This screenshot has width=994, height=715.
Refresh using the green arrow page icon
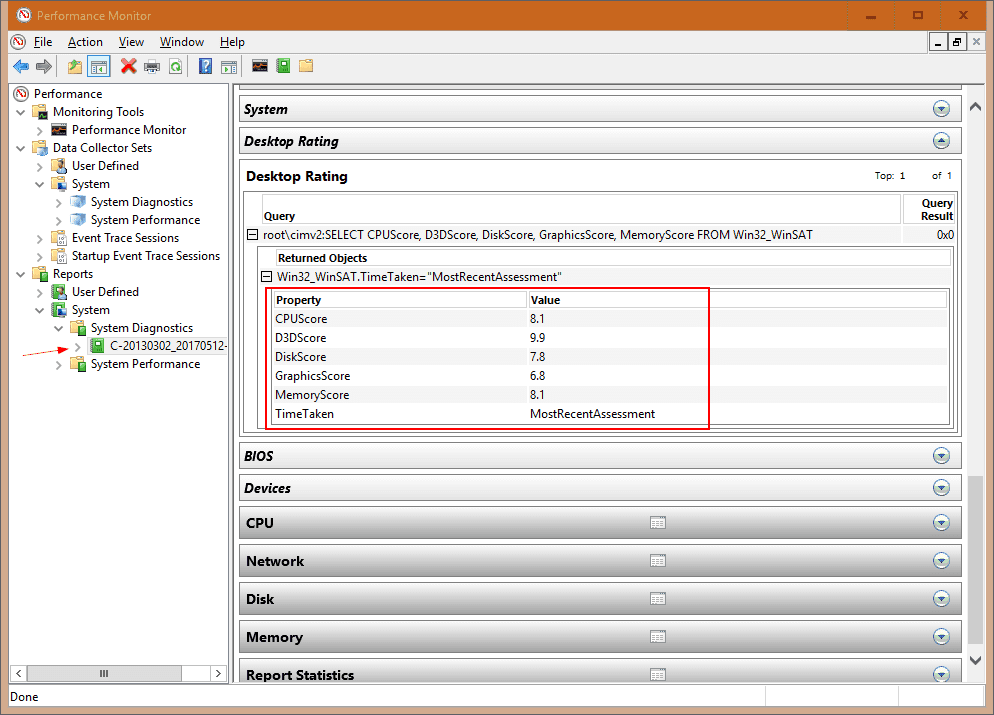click(x=176, y=66)
